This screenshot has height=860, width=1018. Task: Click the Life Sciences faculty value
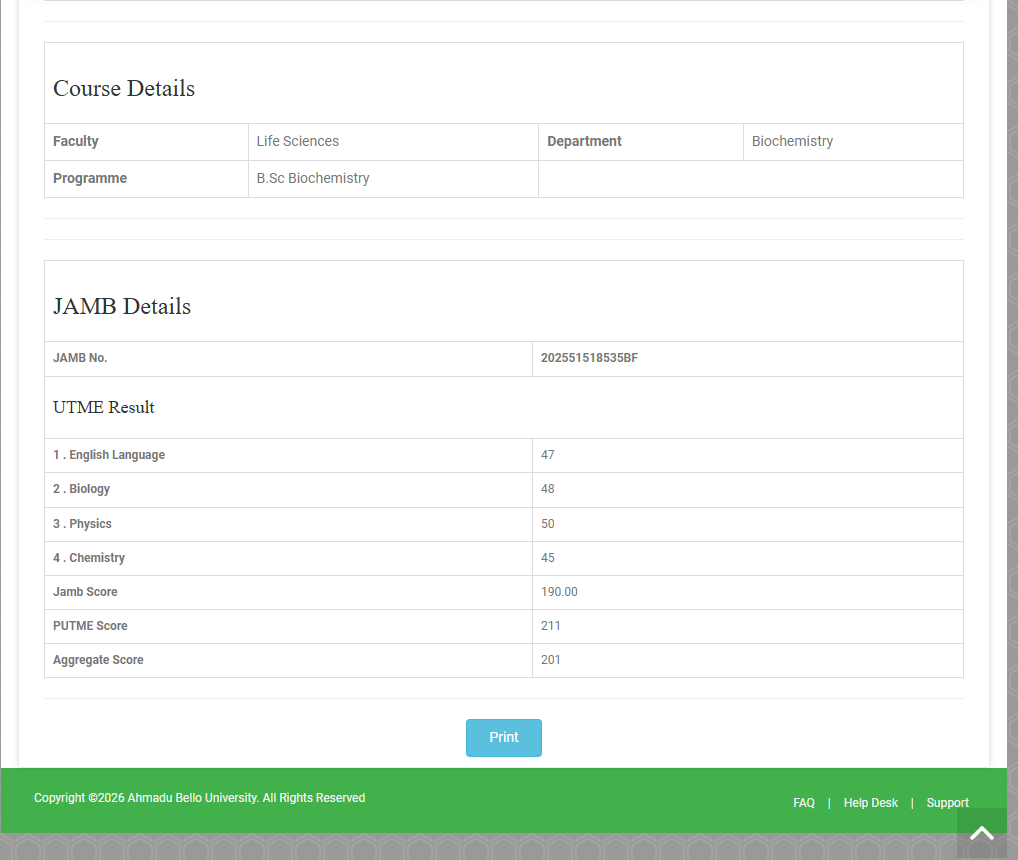[297, 141]
